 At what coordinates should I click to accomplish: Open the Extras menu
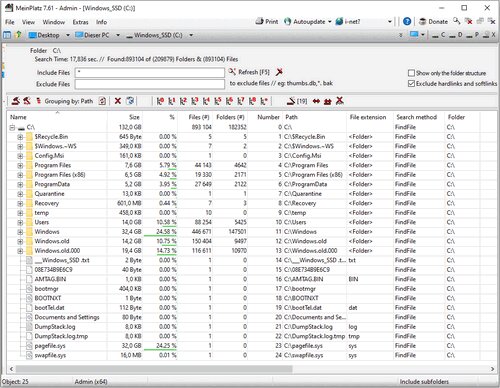click(80, 22)
